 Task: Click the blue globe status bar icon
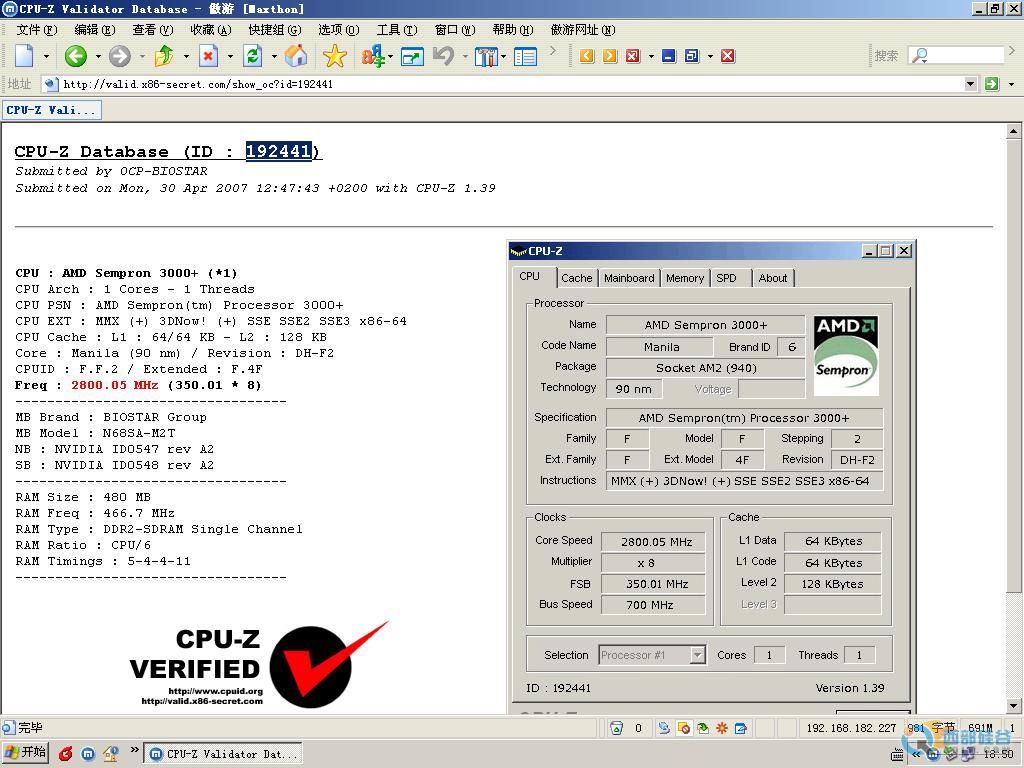664,728
